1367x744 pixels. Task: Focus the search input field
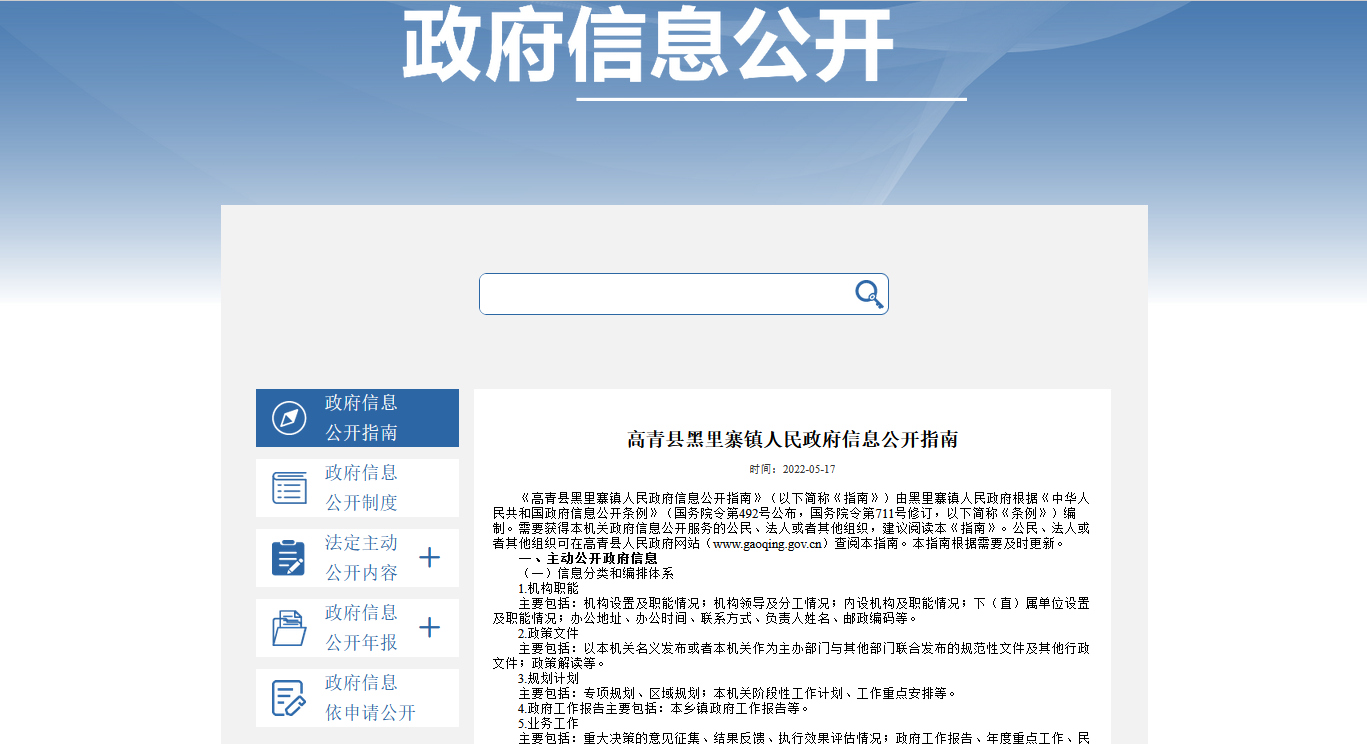click(x=665, y=294)
